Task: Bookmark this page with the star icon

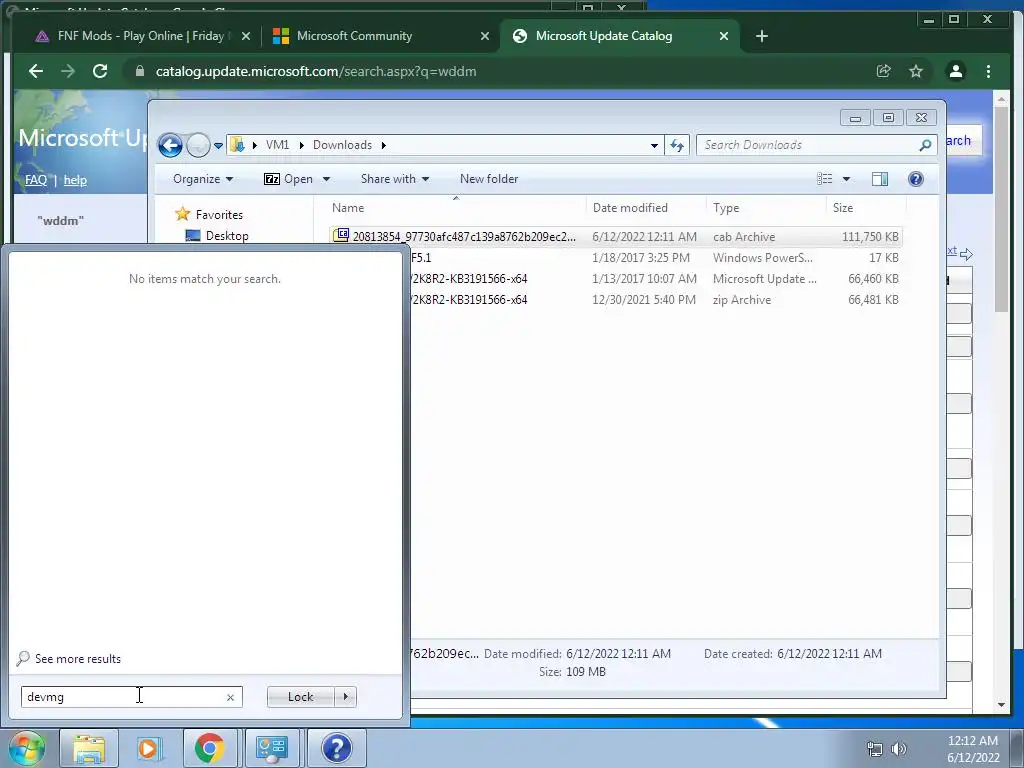Action: click(916, 71)
